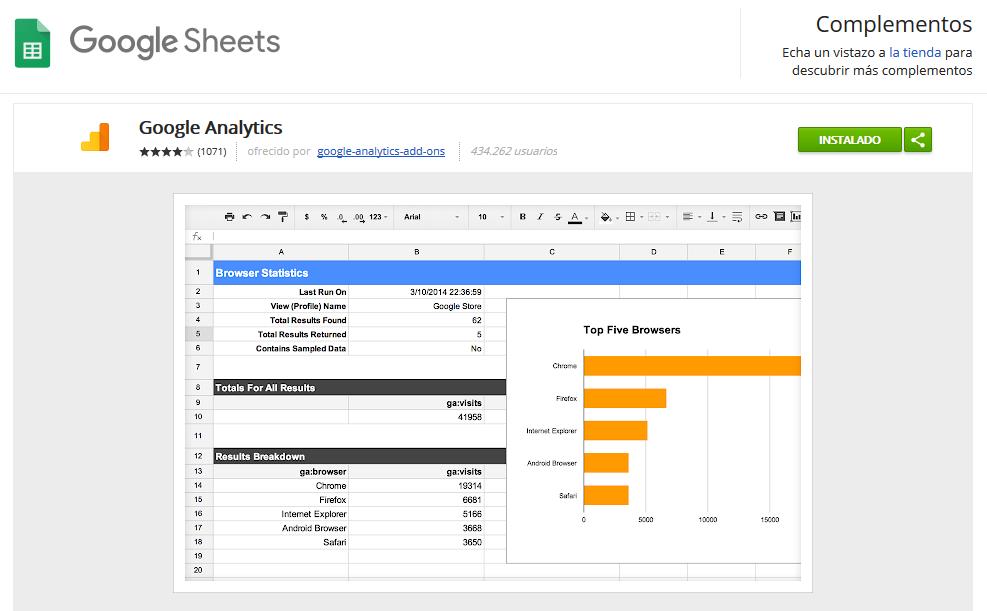Click the INSTALADO button
This screenshot has width=987, height=611.
849,140
